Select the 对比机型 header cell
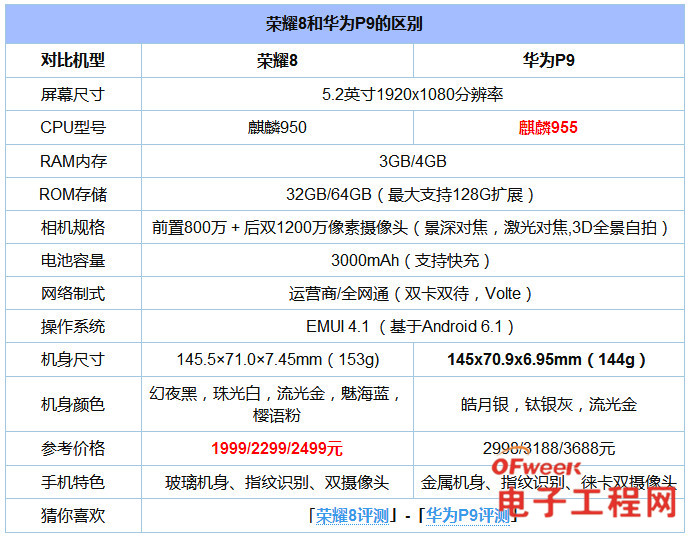Viewport: 689px width, 536px height. pyautogui.click(x=73, y=60)
